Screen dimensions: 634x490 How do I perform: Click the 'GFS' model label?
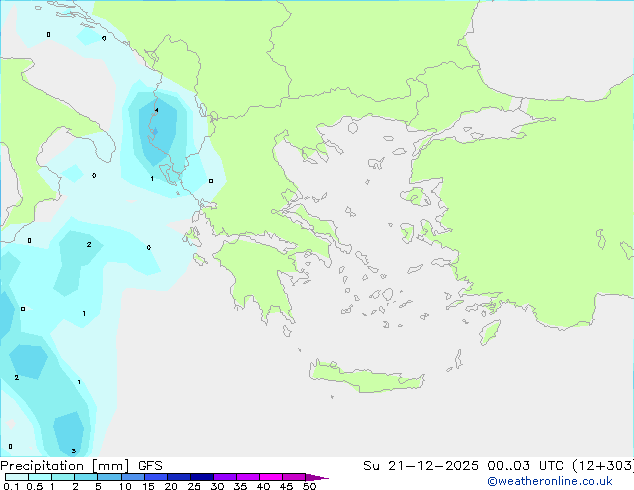click(x=150, y=466)
